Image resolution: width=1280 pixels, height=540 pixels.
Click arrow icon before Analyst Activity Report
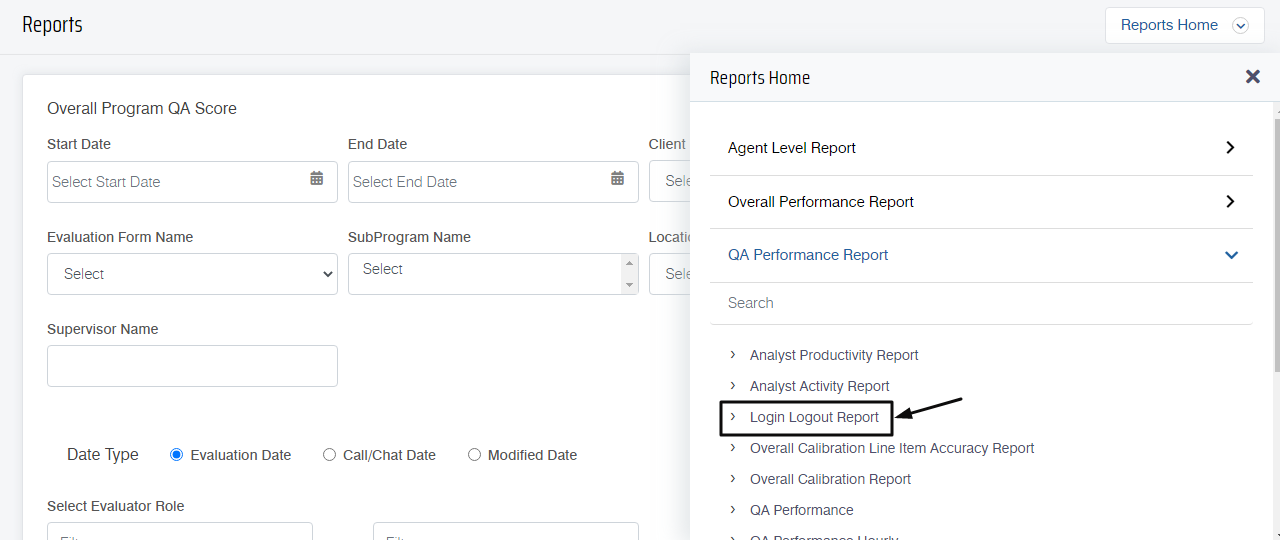(733, 385)
